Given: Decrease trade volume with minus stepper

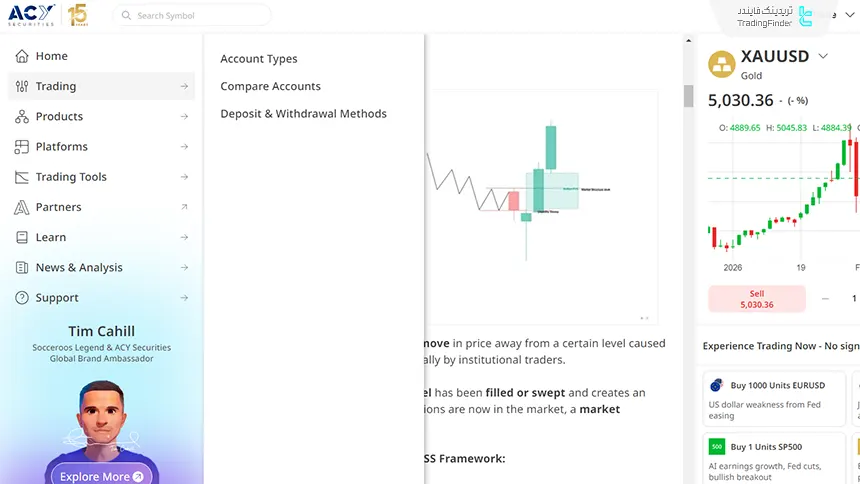Looking at the screenshot, I should (825, 298).
